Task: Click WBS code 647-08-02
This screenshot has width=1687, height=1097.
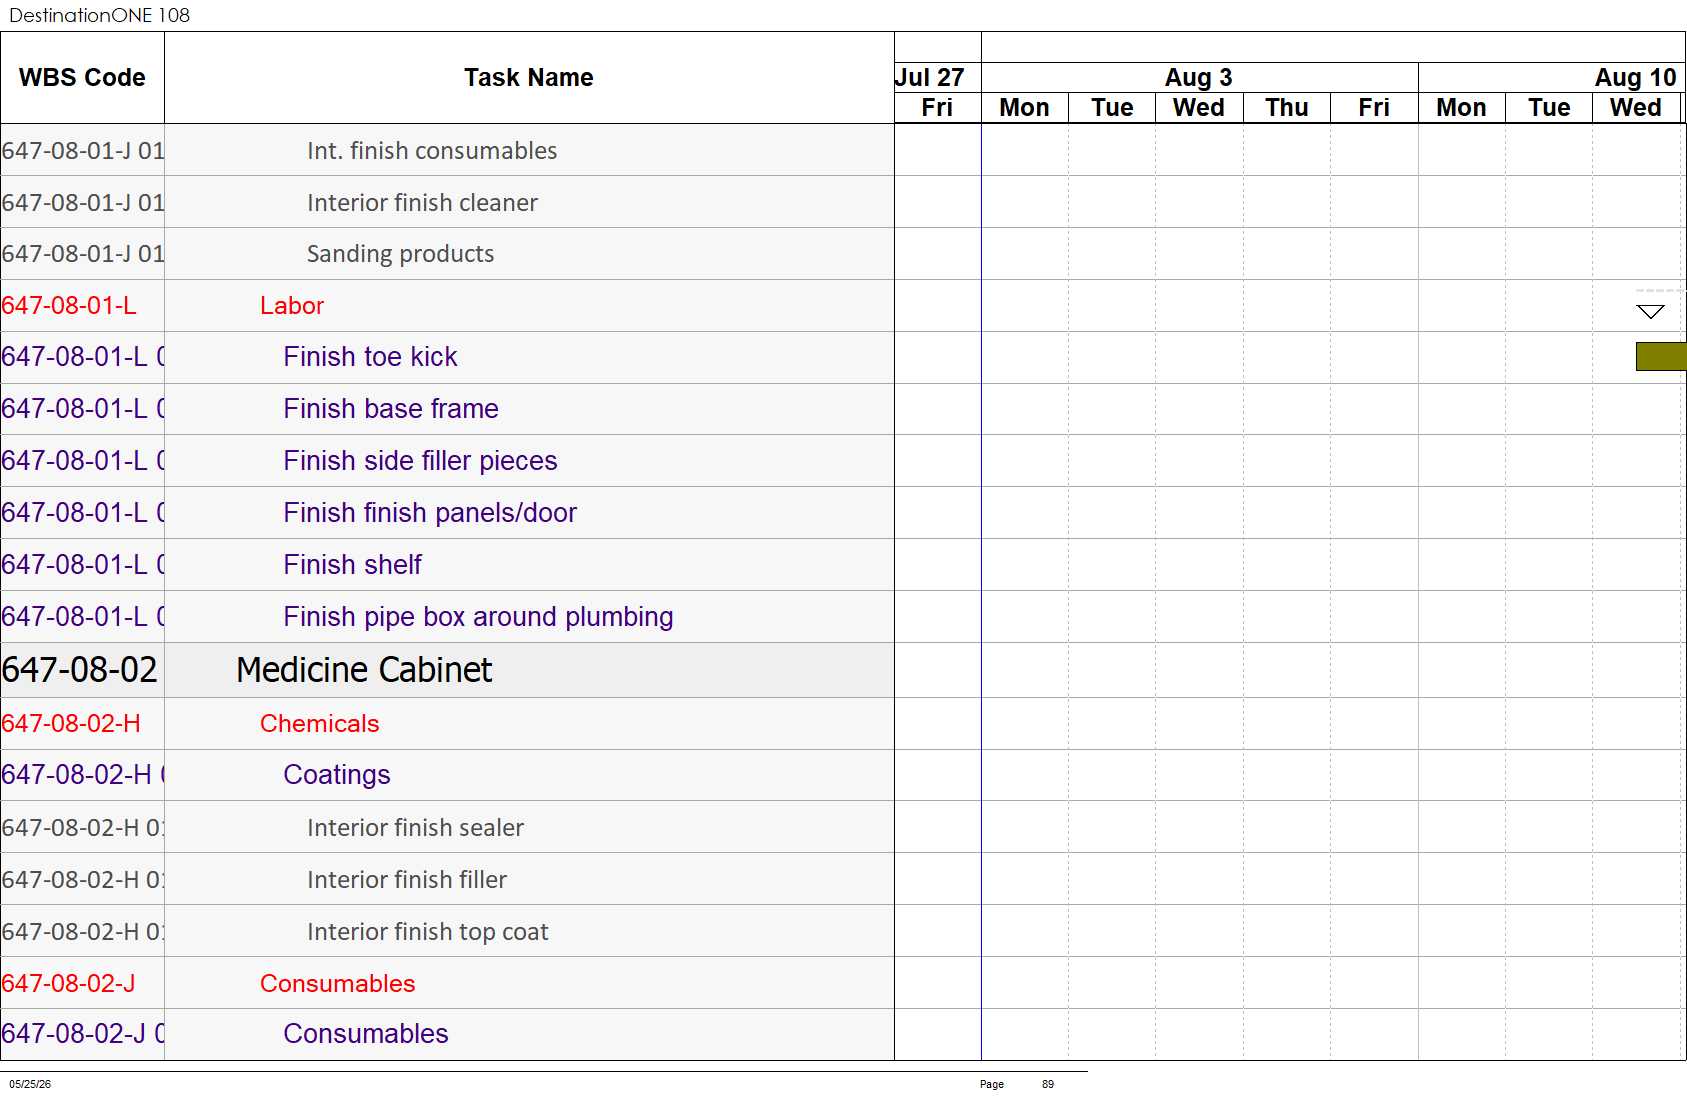Action: (x=80, y=670)
